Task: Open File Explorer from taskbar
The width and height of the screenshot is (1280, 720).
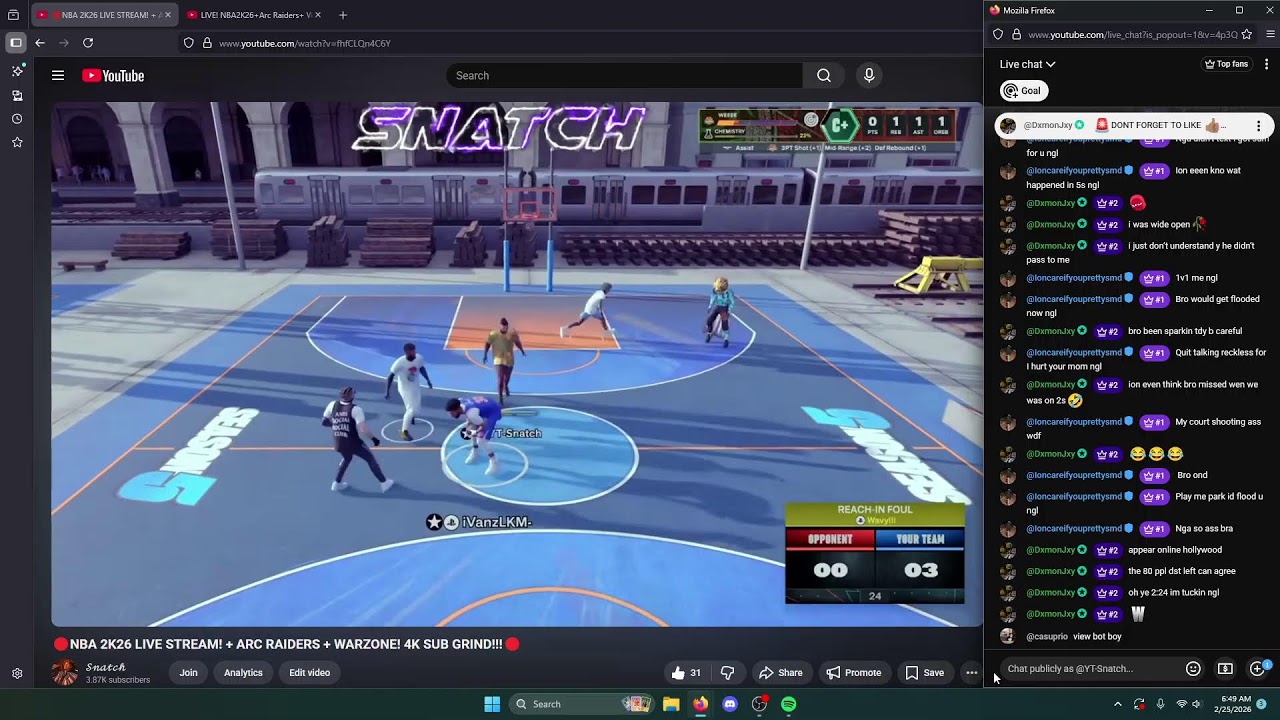Action: click(671, 704)
